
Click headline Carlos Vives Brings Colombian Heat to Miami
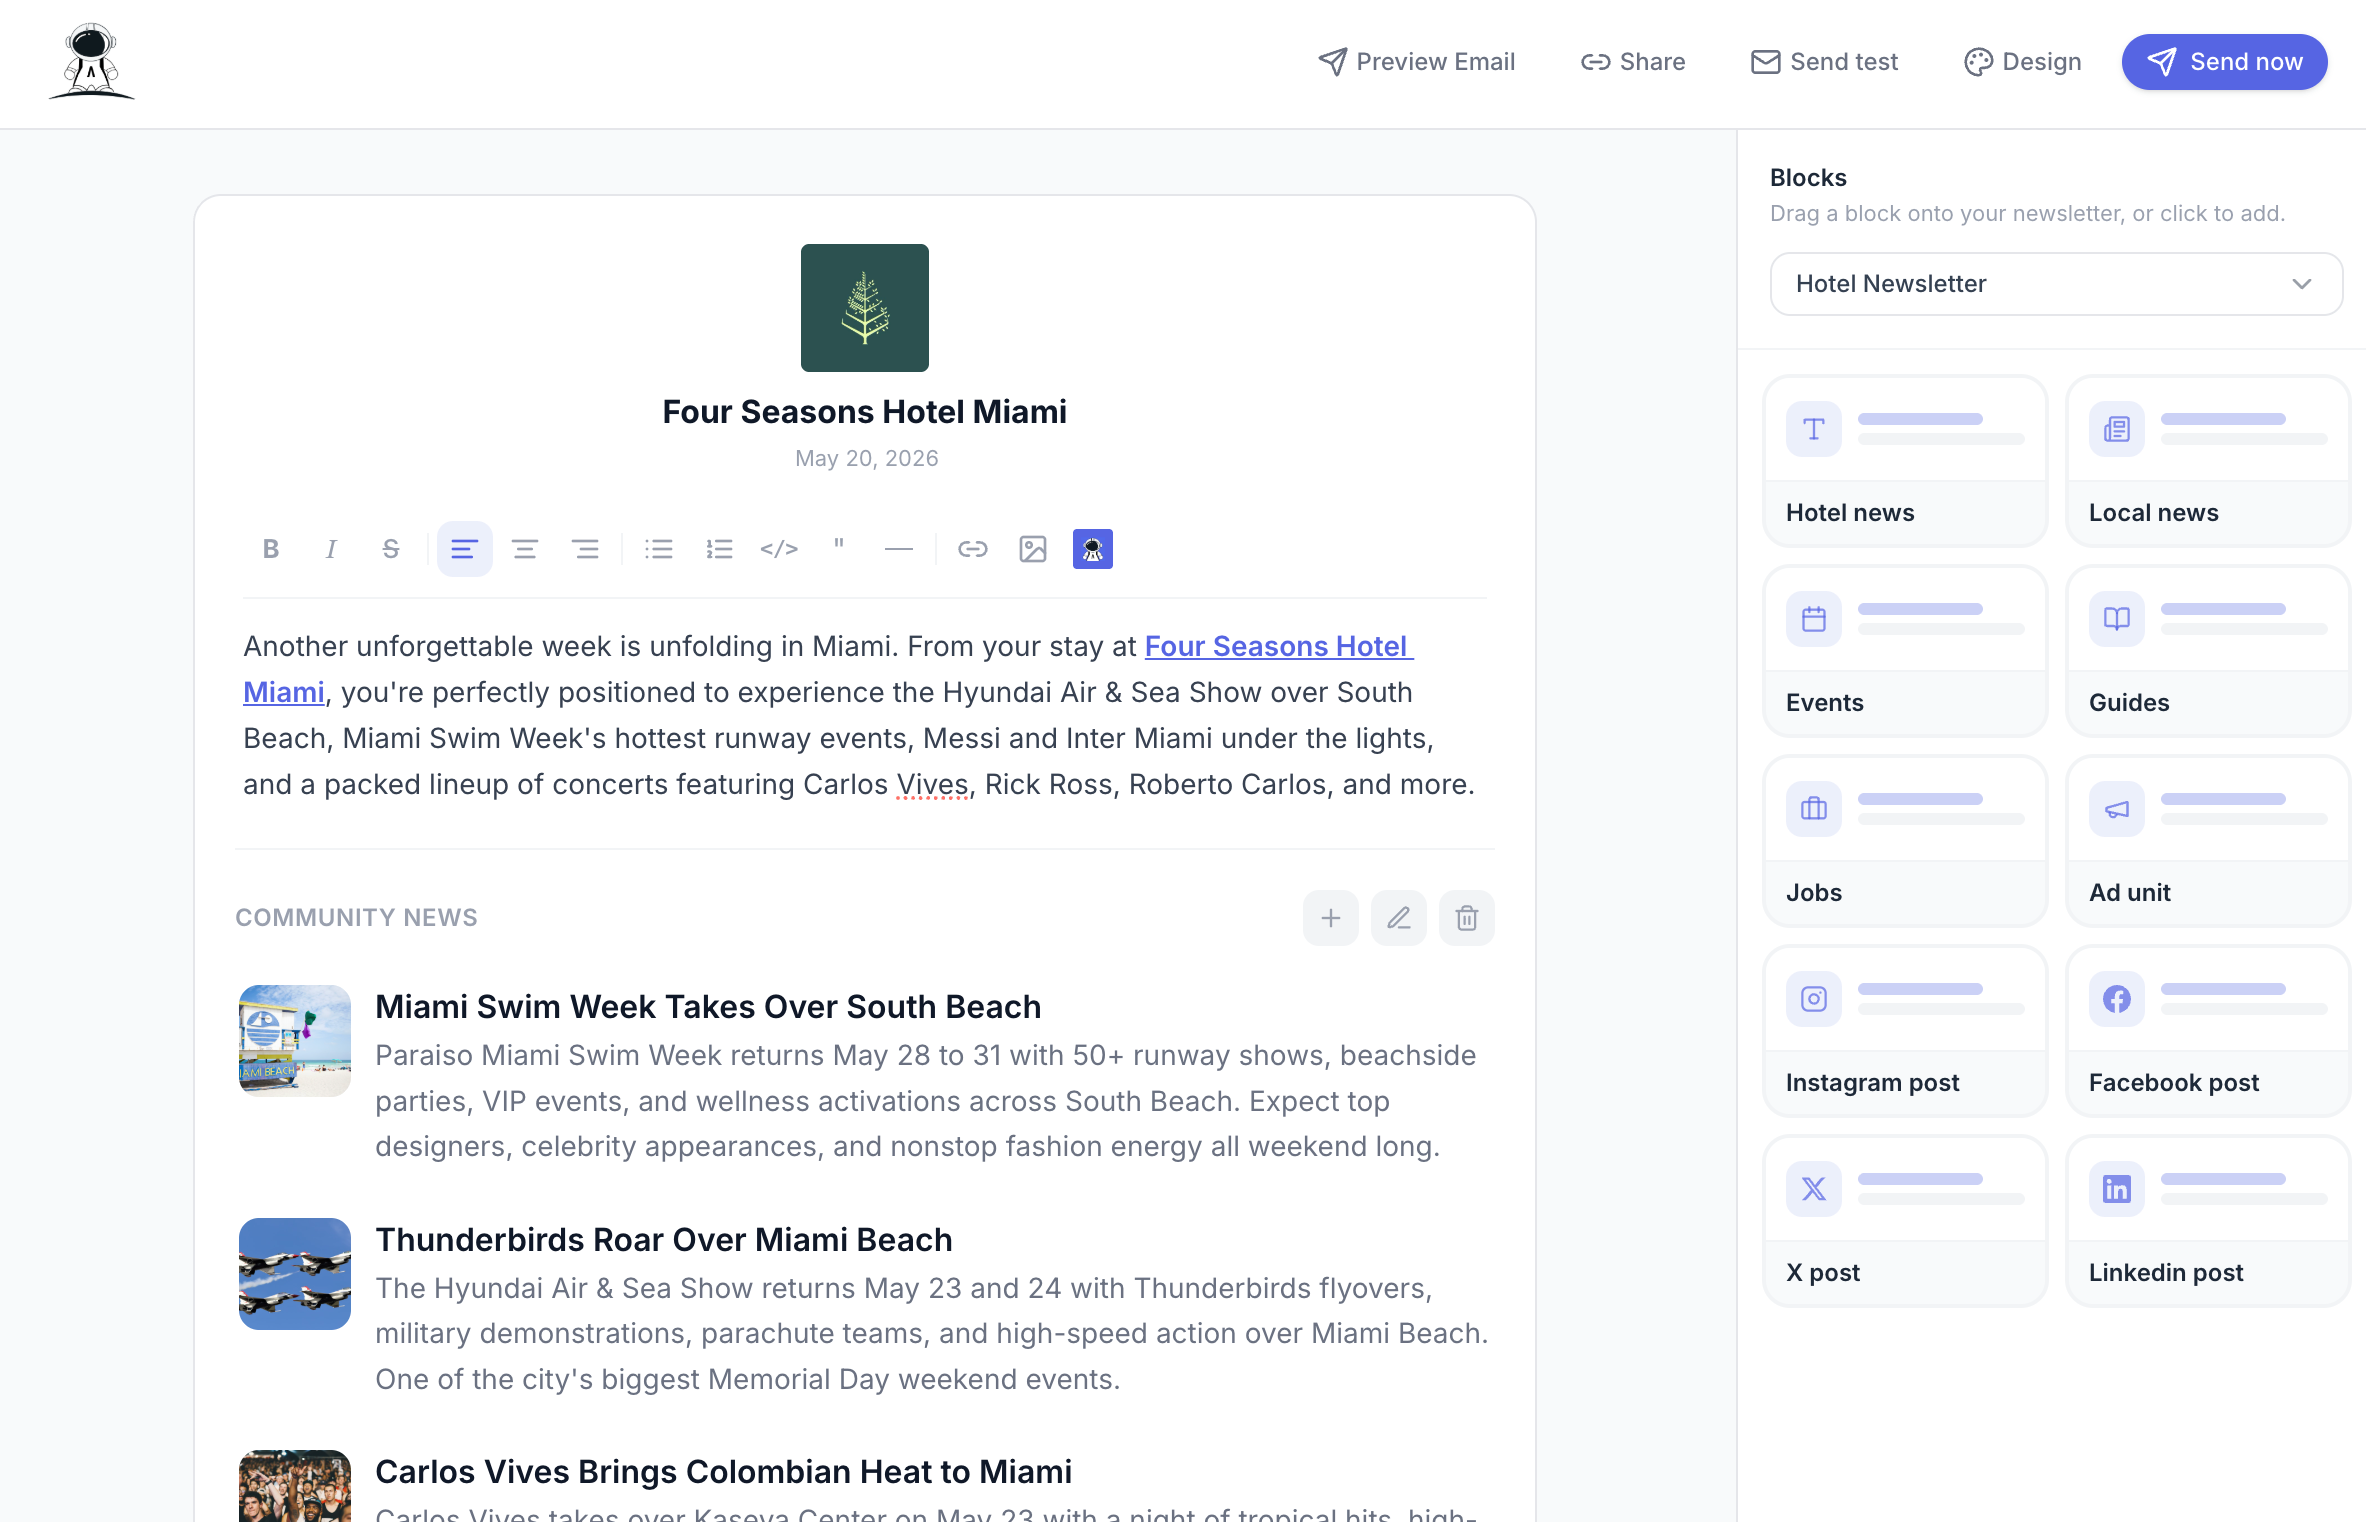724,1472
